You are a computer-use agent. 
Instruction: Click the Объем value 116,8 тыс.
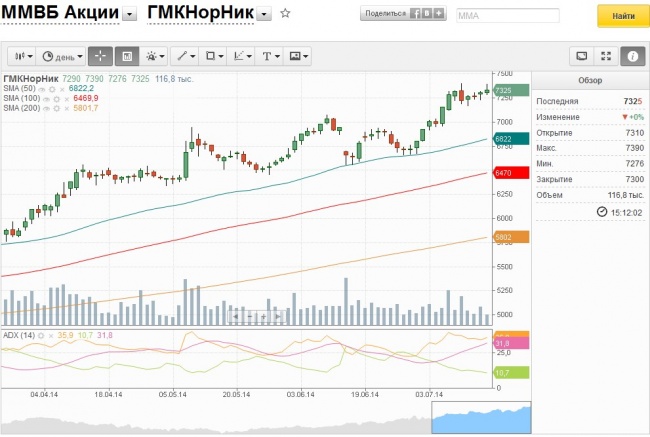coord(626,195)
